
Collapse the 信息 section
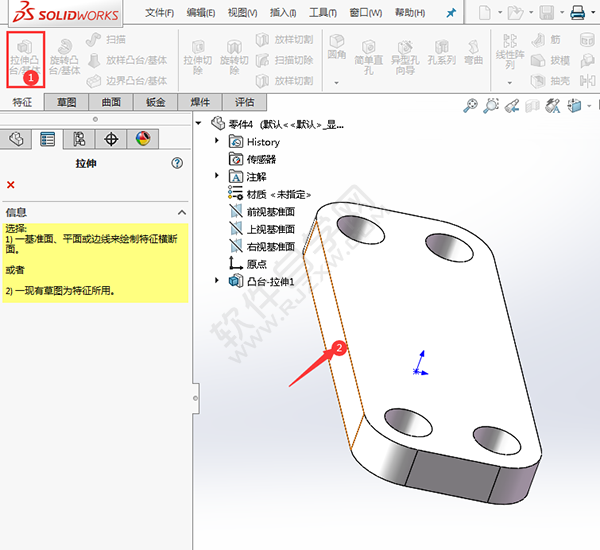[181, 212]
